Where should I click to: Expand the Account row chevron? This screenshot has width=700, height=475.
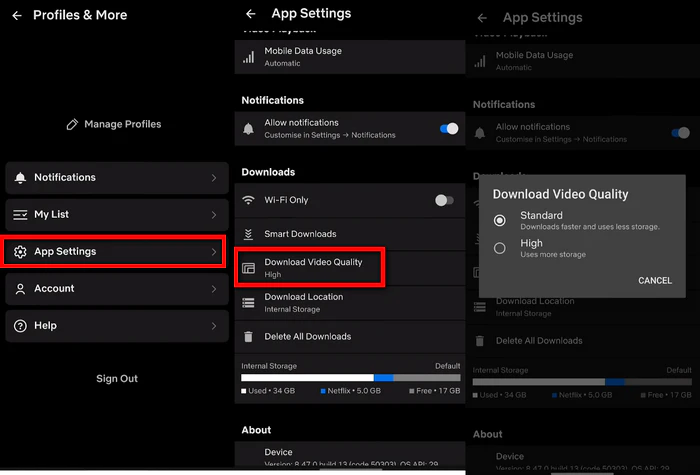click(214, 289)
